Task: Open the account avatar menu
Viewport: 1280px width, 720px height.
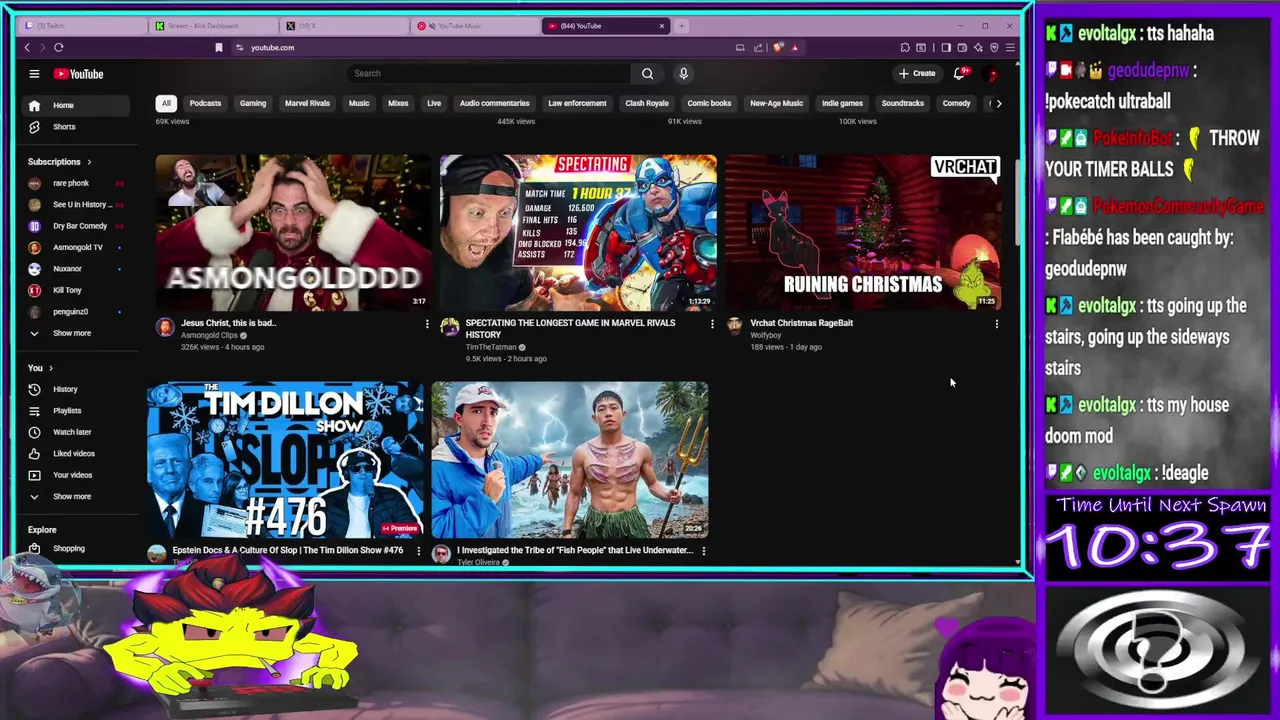Action: pyautogui.click(x=992, y=74)
